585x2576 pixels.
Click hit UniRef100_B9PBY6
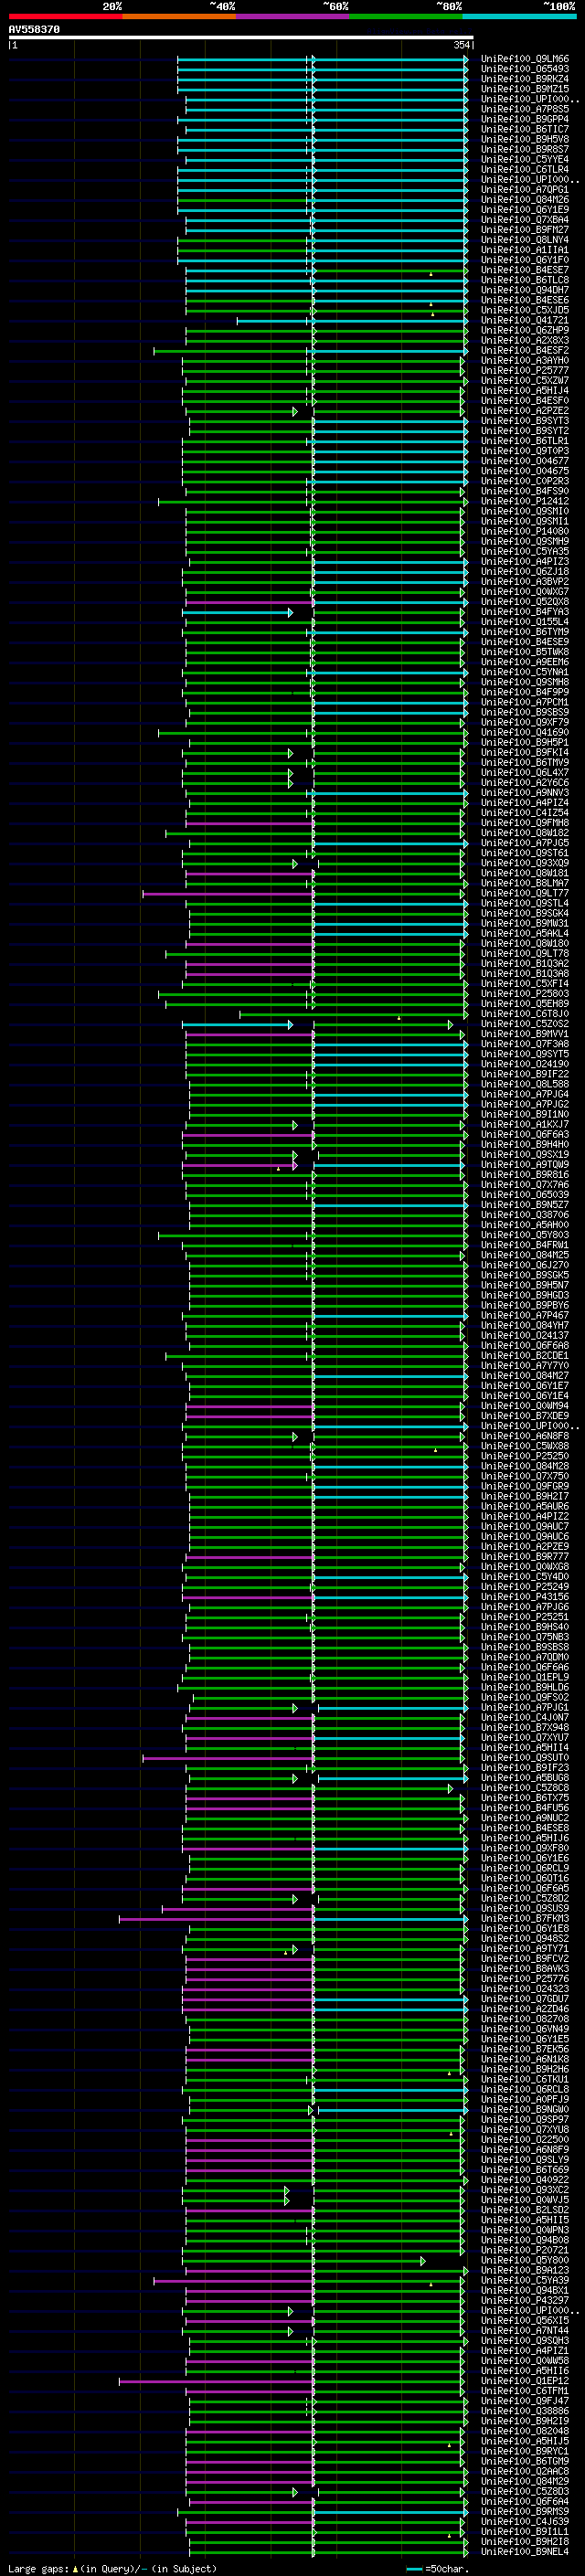525,1306
